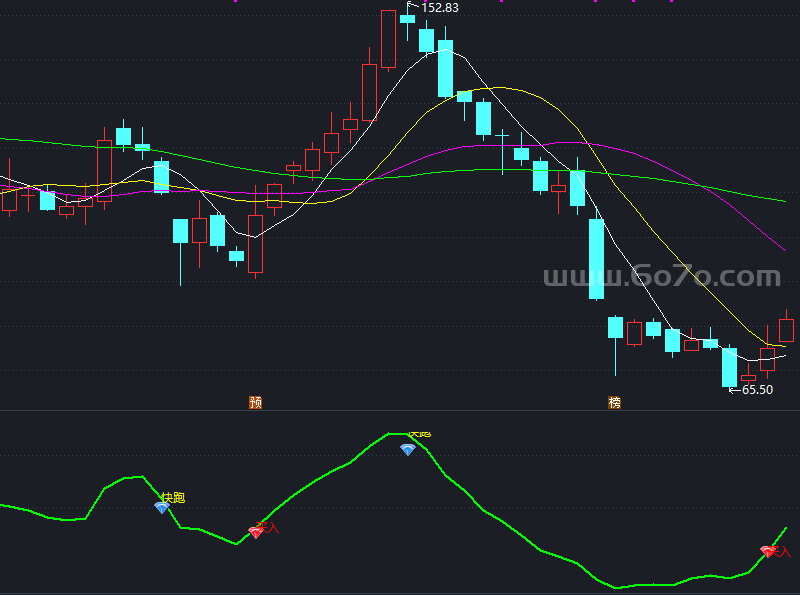Click the www.6o7o.com watermark
Screen dimensions: 800x595
coord(661,277)
